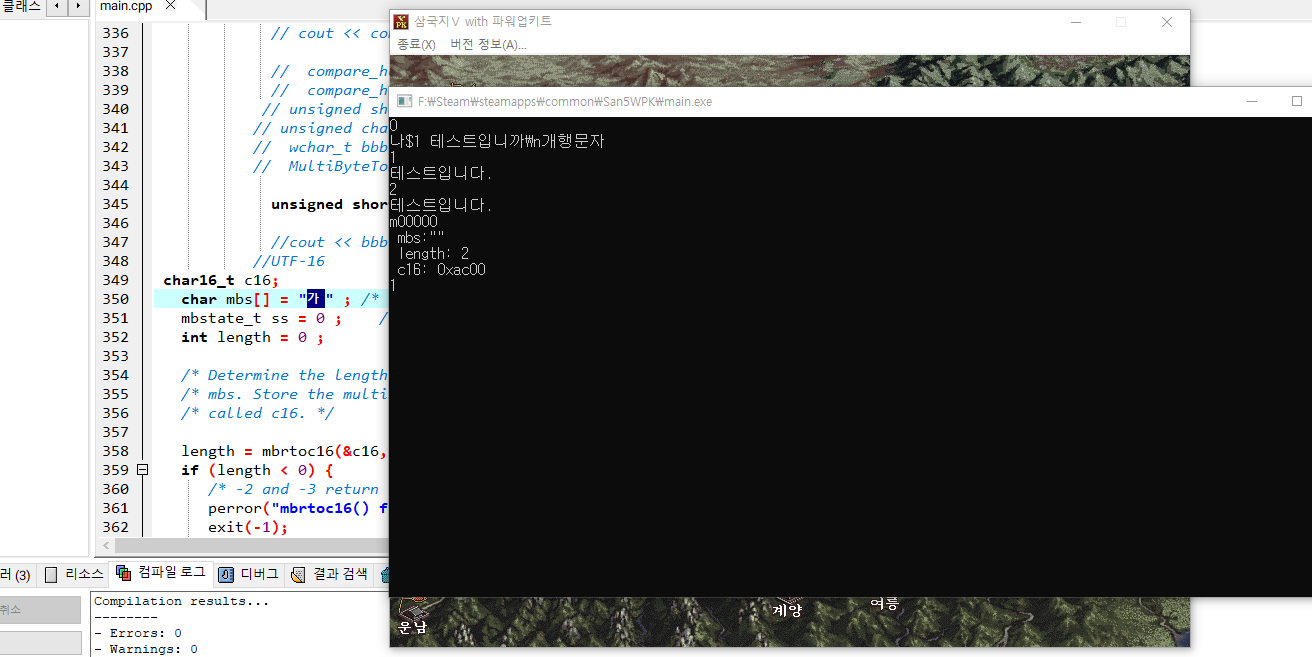Open the 결과 검색 bottom tab
1312x657 pixels.
[x=329, y=574]
